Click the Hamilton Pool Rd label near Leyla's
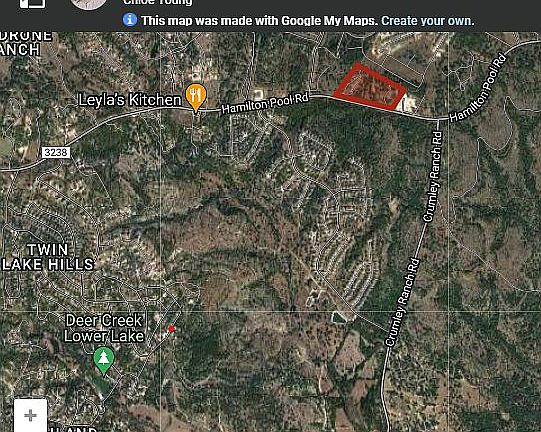This screenshot has width=541, height=432. click(265, 103)
